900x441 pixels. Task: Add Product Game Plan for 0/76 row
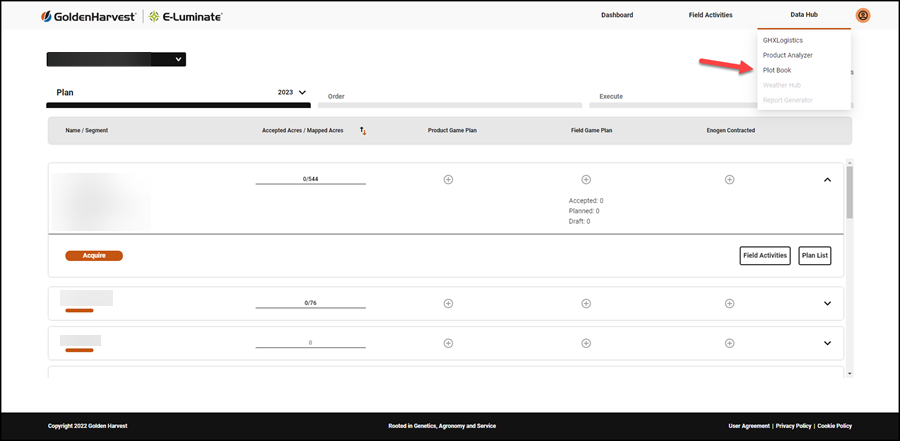(448, 303)
